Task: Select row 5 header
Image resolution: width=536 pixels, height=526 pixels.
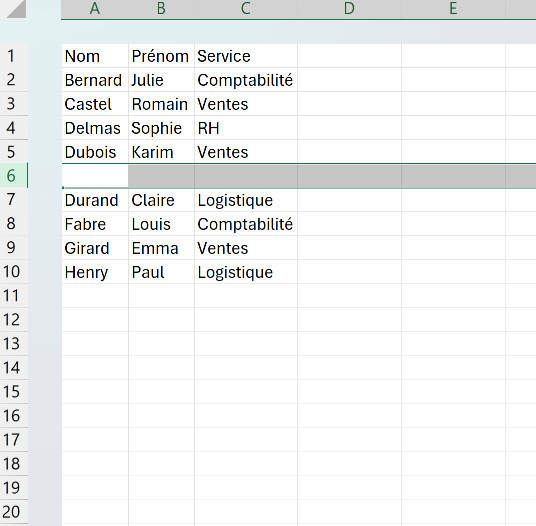Action: (14, 152)
